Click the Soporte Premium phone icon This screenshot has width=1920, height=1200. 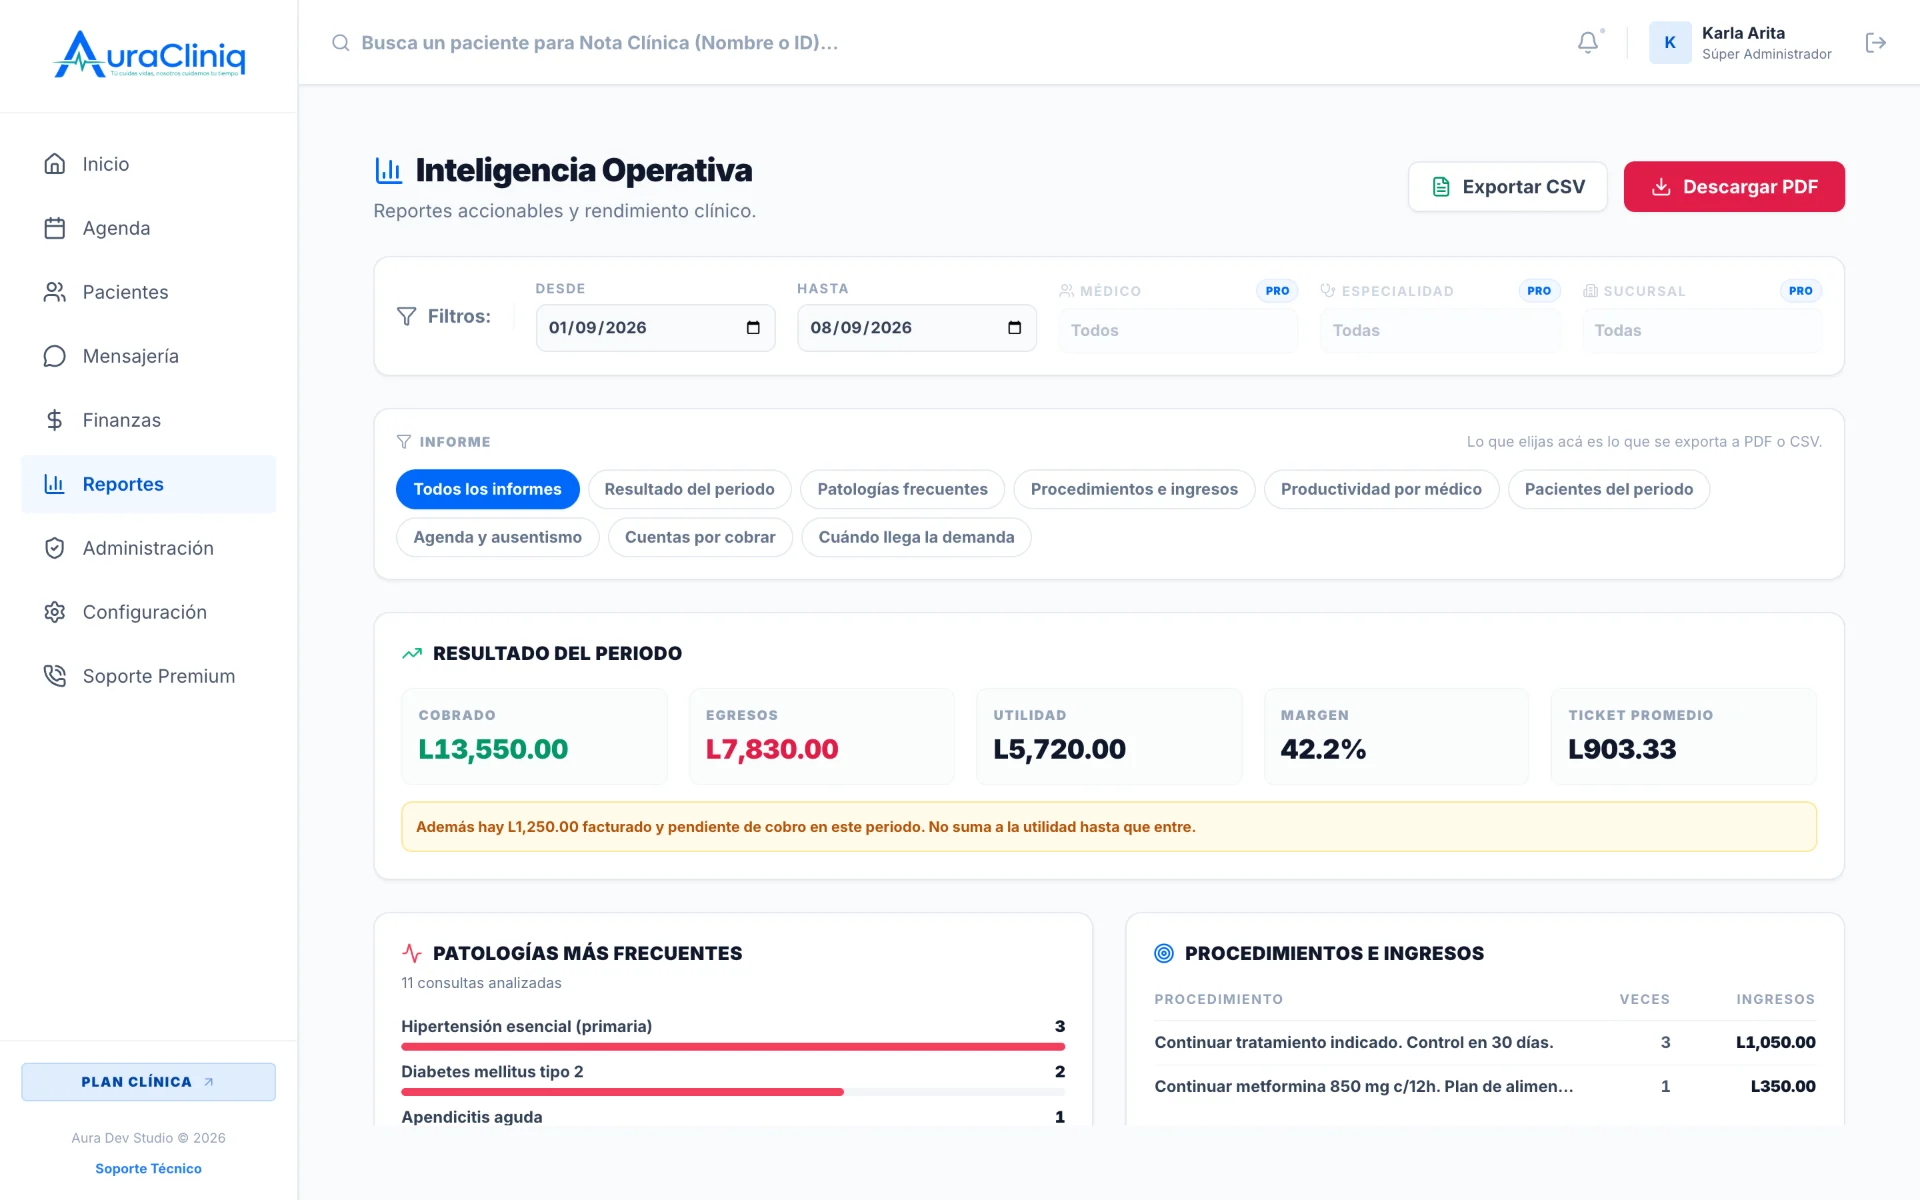55,676
